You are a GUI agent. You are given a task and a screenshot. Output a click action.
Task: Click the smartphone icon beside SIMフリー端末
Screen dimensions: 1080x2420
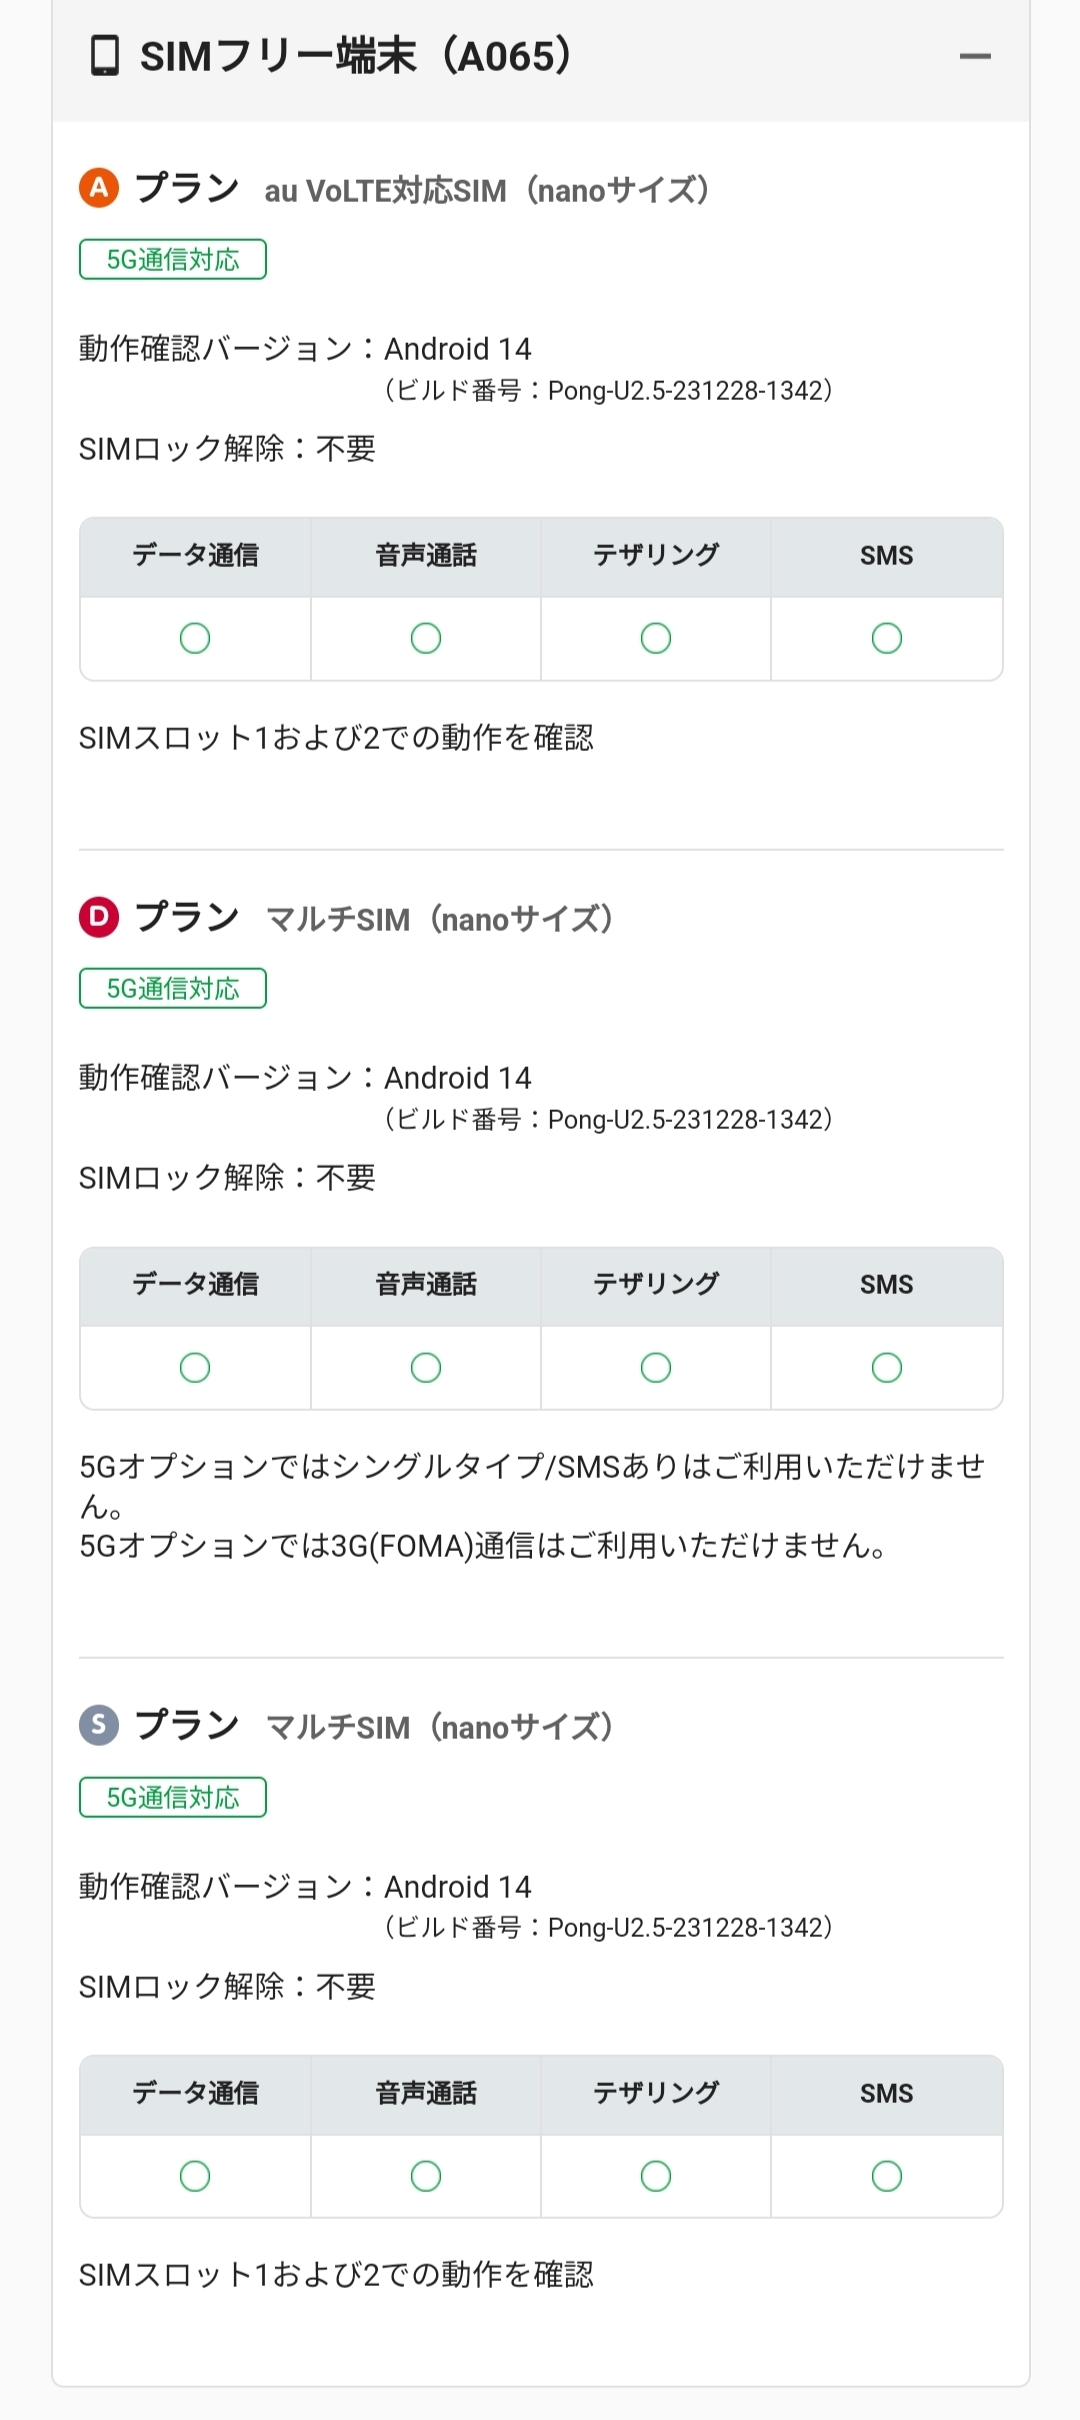click(x=105, y=57)
